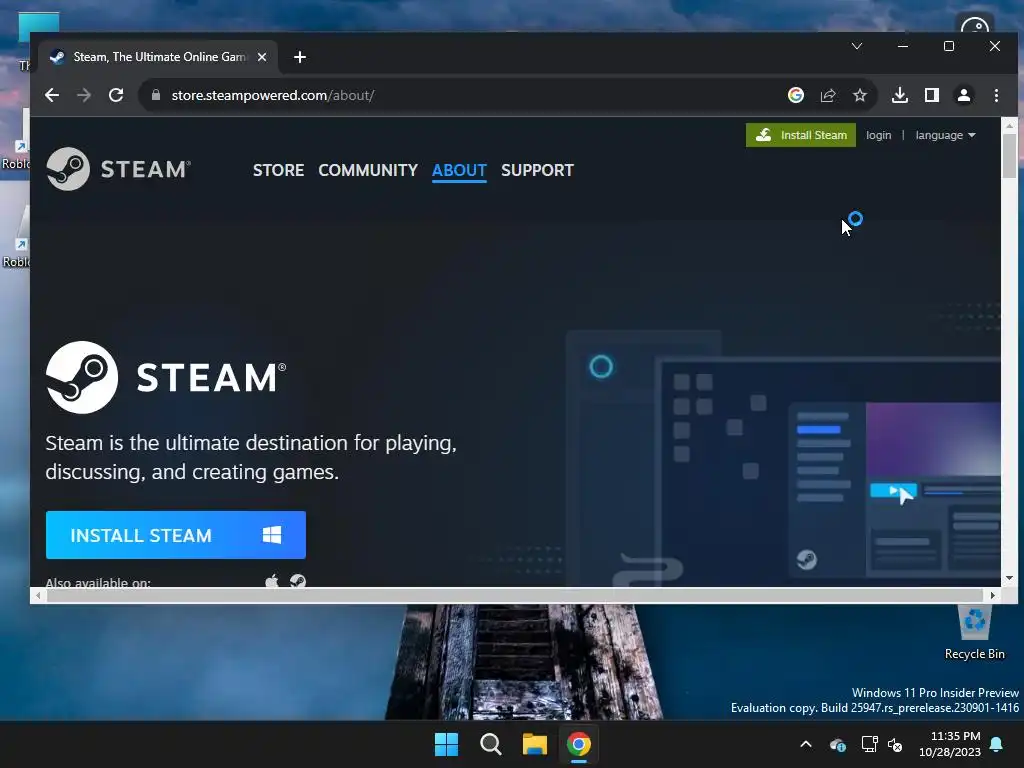Open the Google icon in address bar
The height and width of the screenshot is (768, 1024).
[x=795, y=95]
